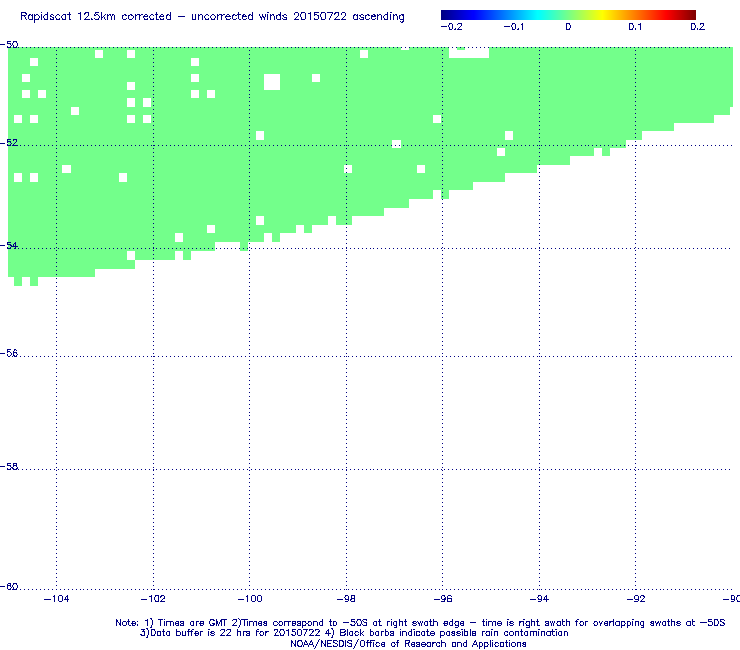Viewport: 740px width, 650px height.
Task: Click the '-0.1' colorbar label
Action: point(513,27)
